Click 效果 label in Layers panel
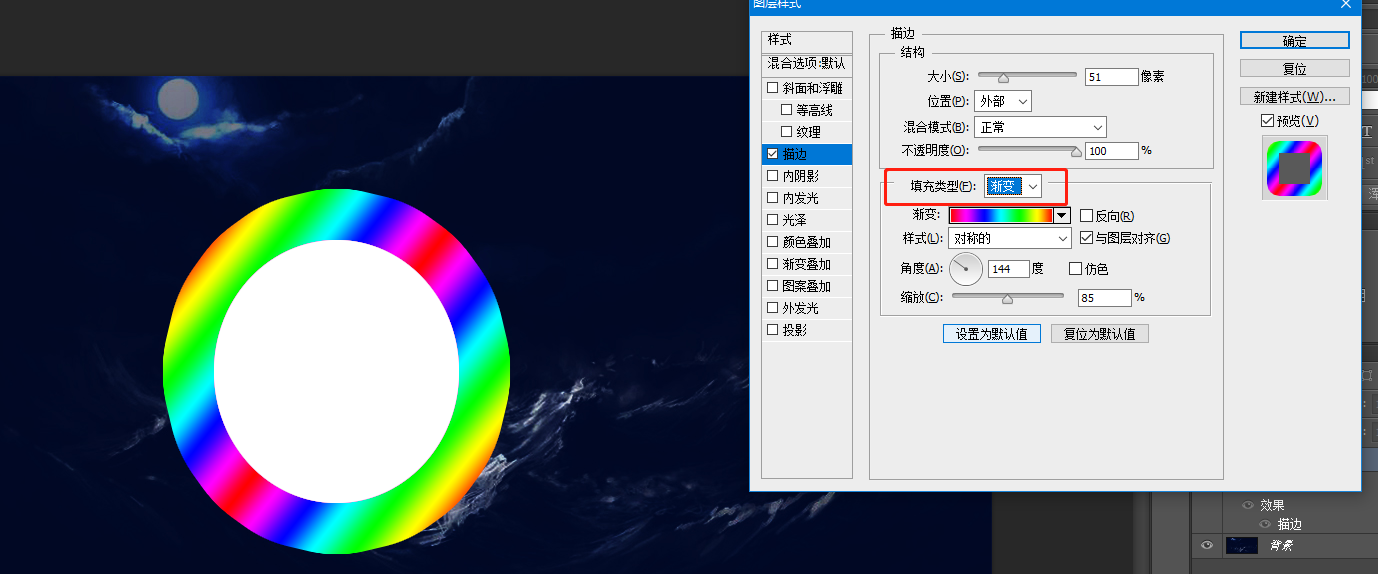Image resolution: width=1378 pixels, height=574 pixels. pyautogui.click(x=1272, y=505)
